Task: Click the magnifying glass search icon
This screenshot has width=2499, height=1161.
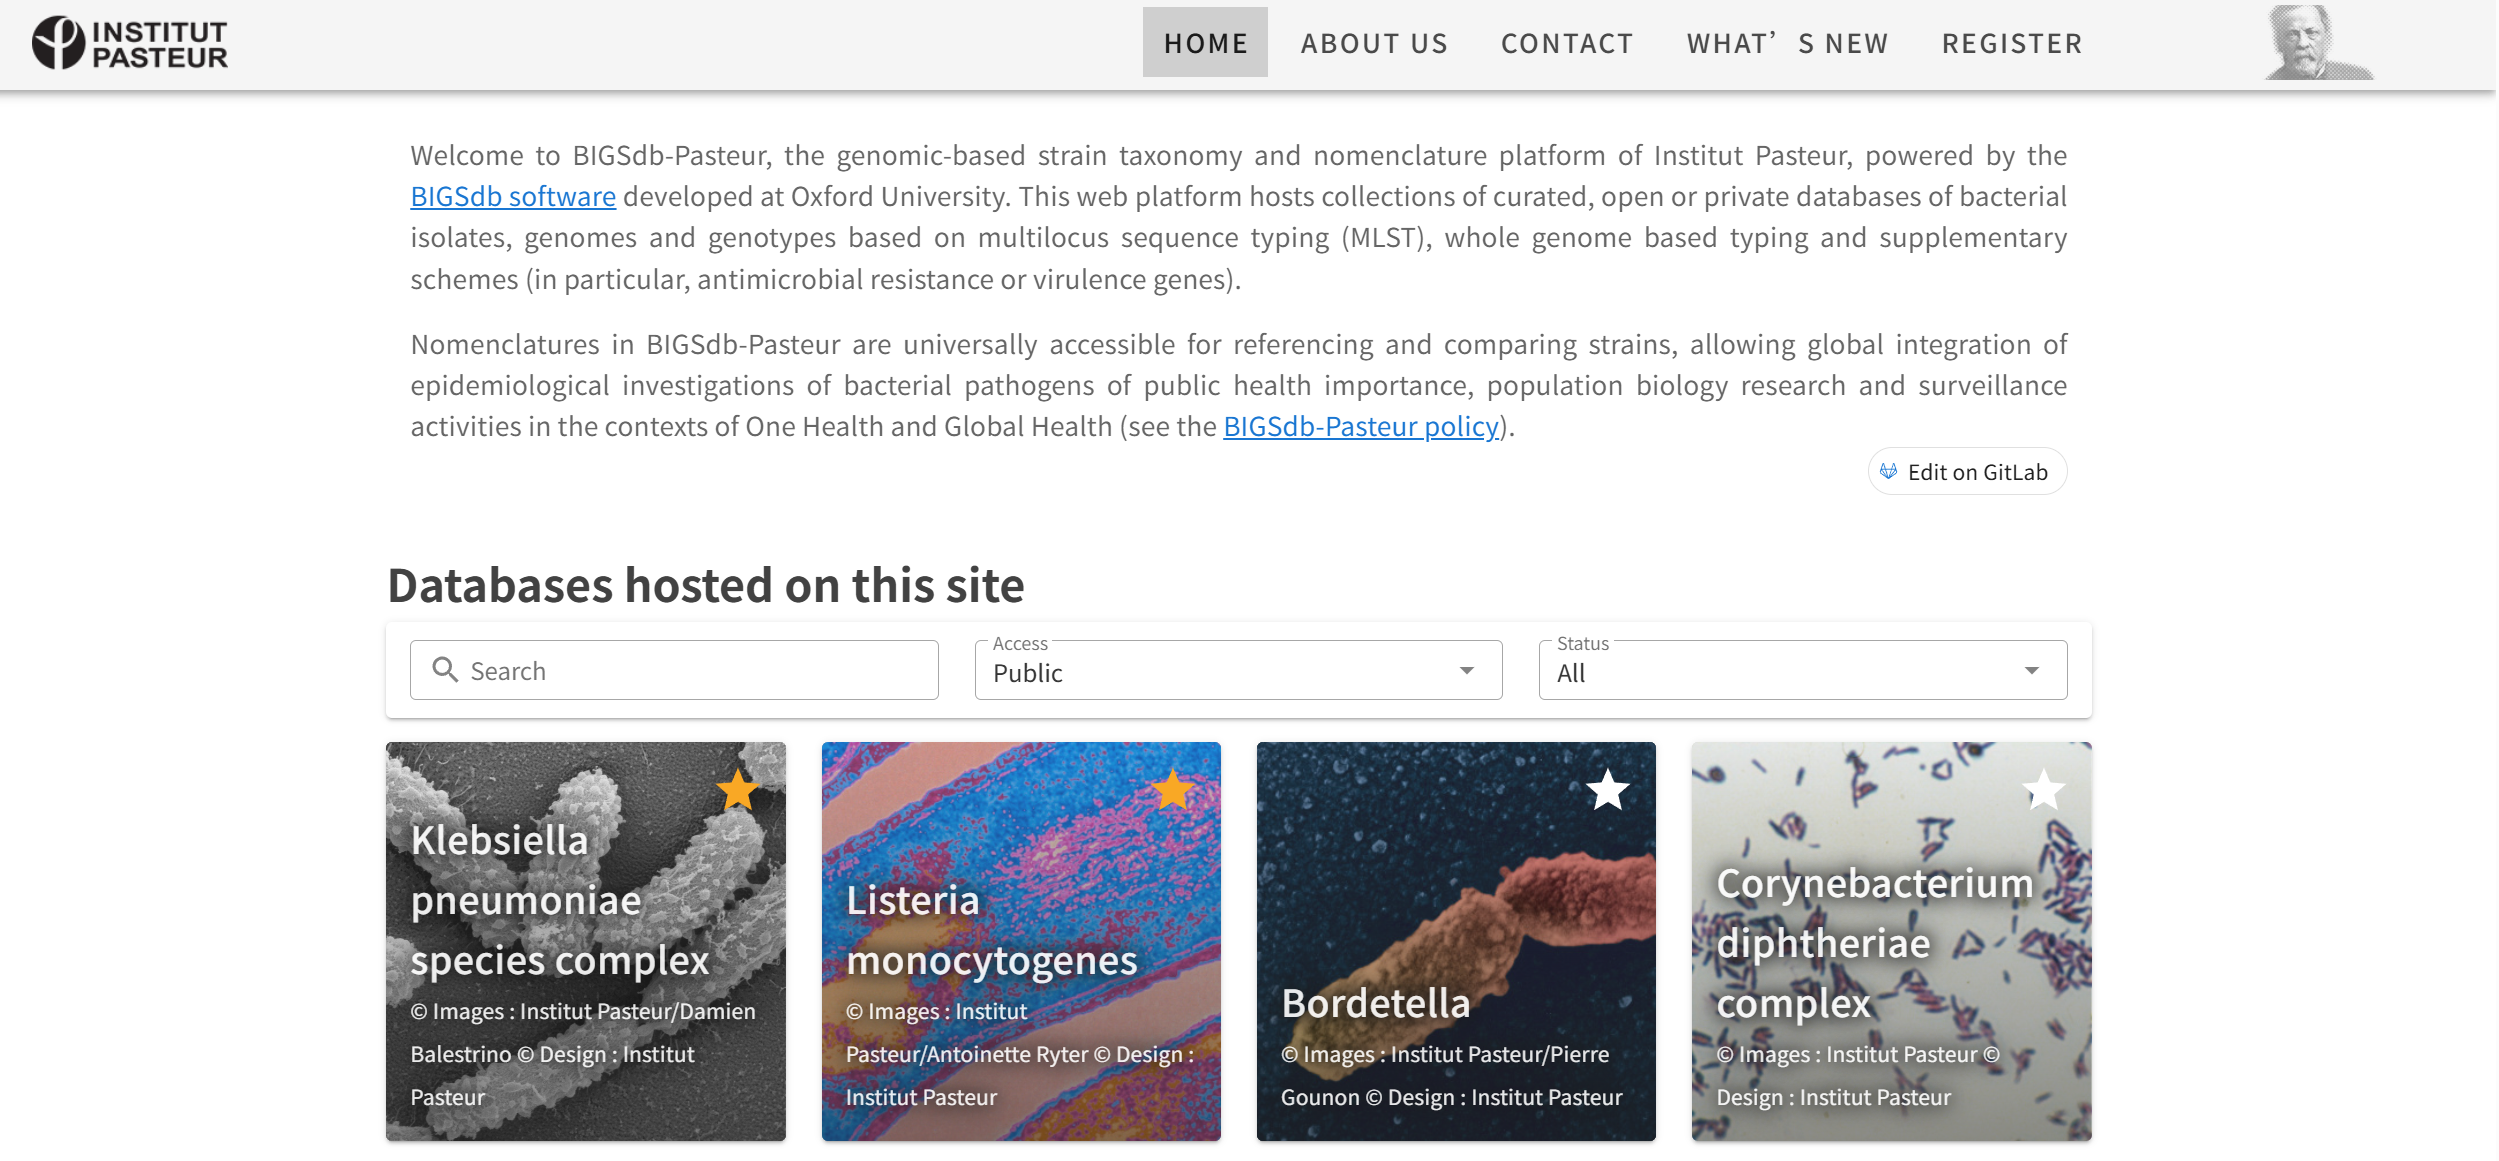Action: [445, 670]
